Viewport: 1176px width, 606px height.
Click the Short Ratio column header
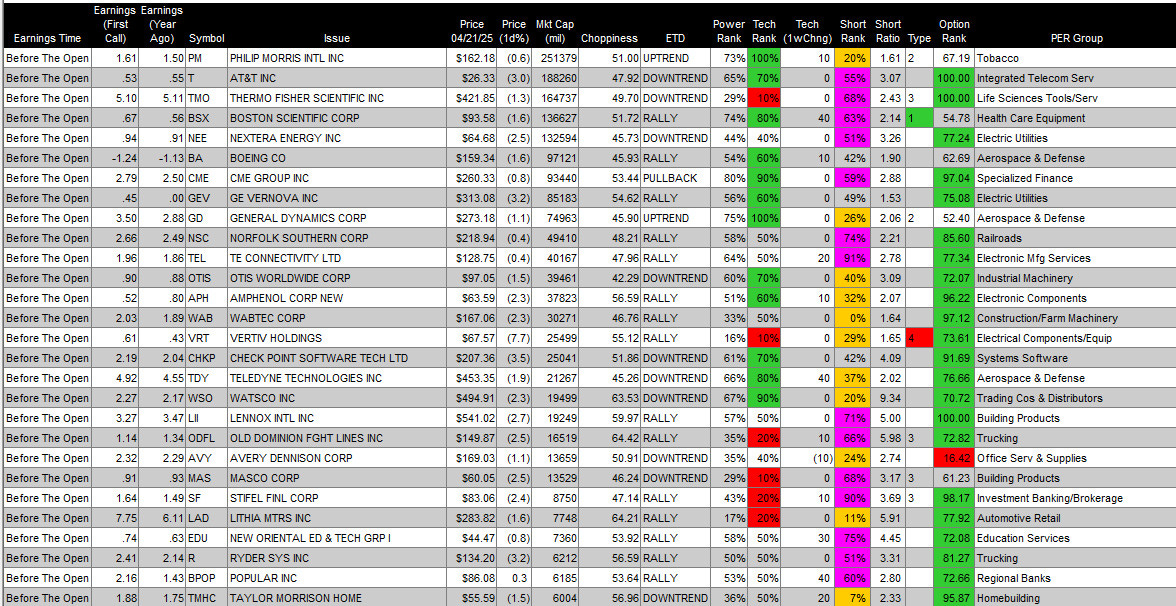(x=888, y=32)
